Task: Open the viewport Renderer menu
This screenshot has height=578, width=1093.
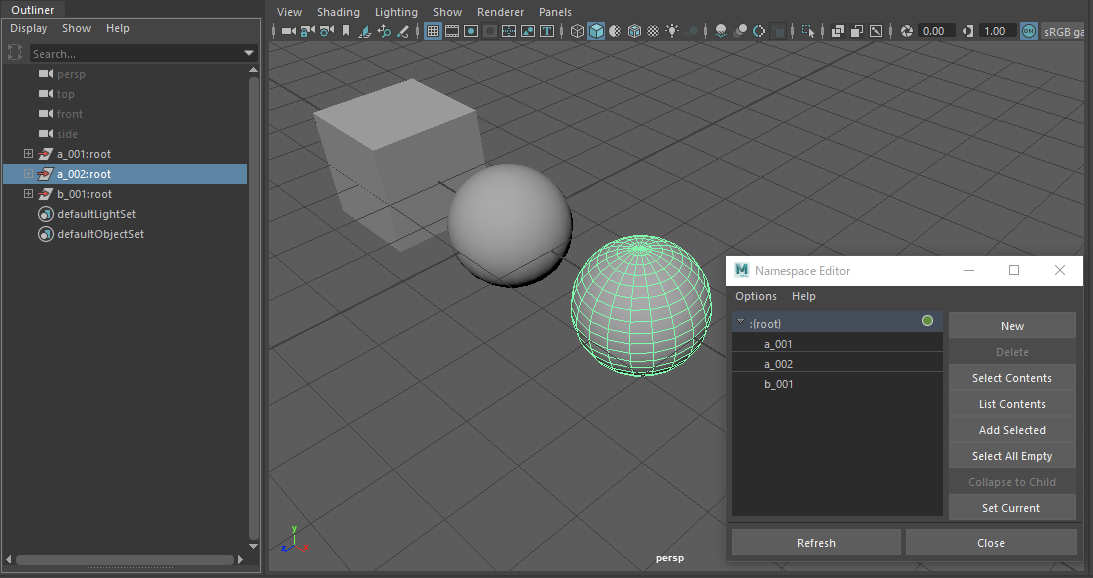Action: 500,12
